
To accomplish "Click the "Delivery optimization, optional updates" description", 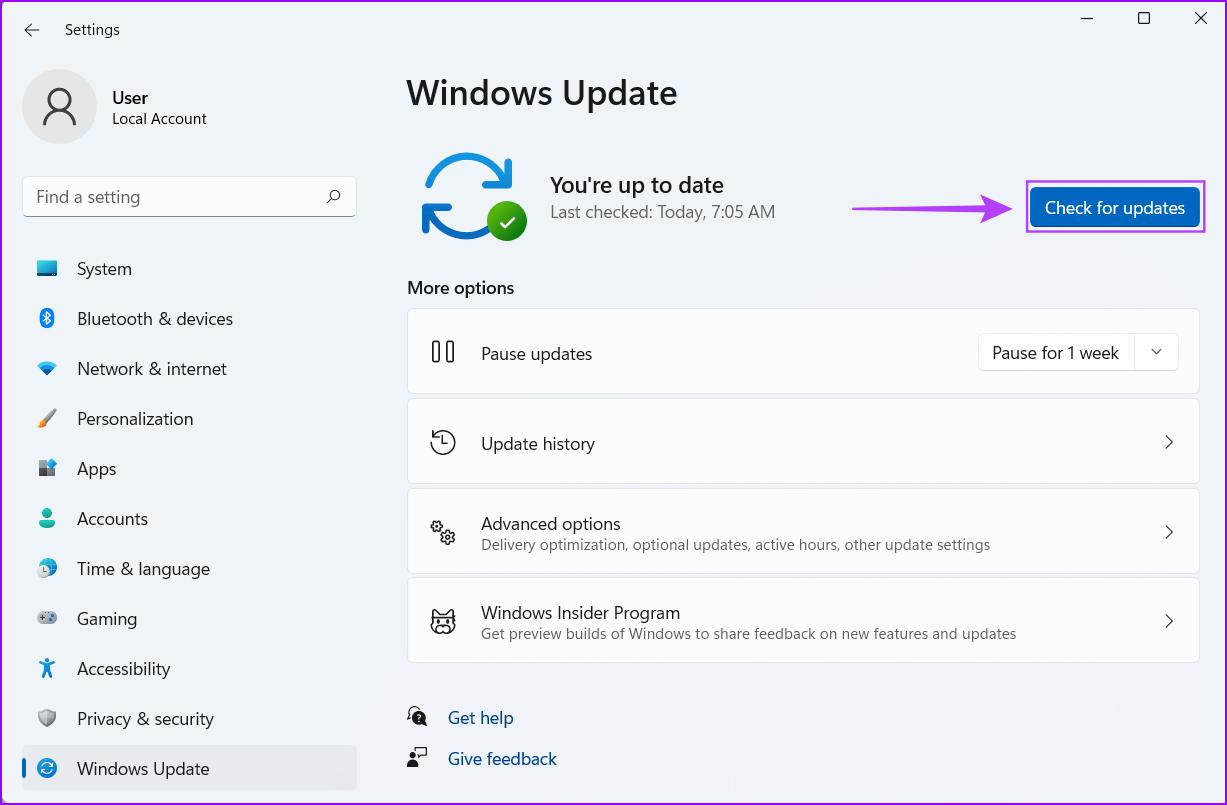I will click(x=735, y=545).
